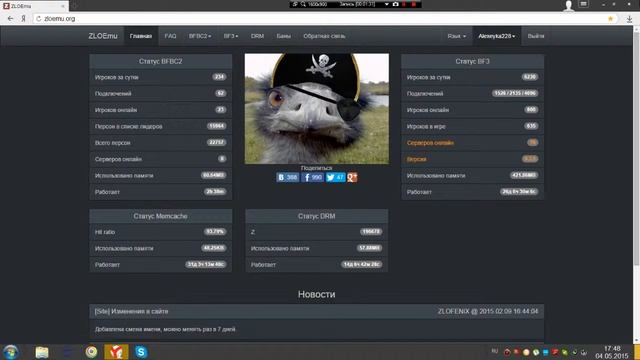
Task: Click the Новости heading
Action: 316,294
